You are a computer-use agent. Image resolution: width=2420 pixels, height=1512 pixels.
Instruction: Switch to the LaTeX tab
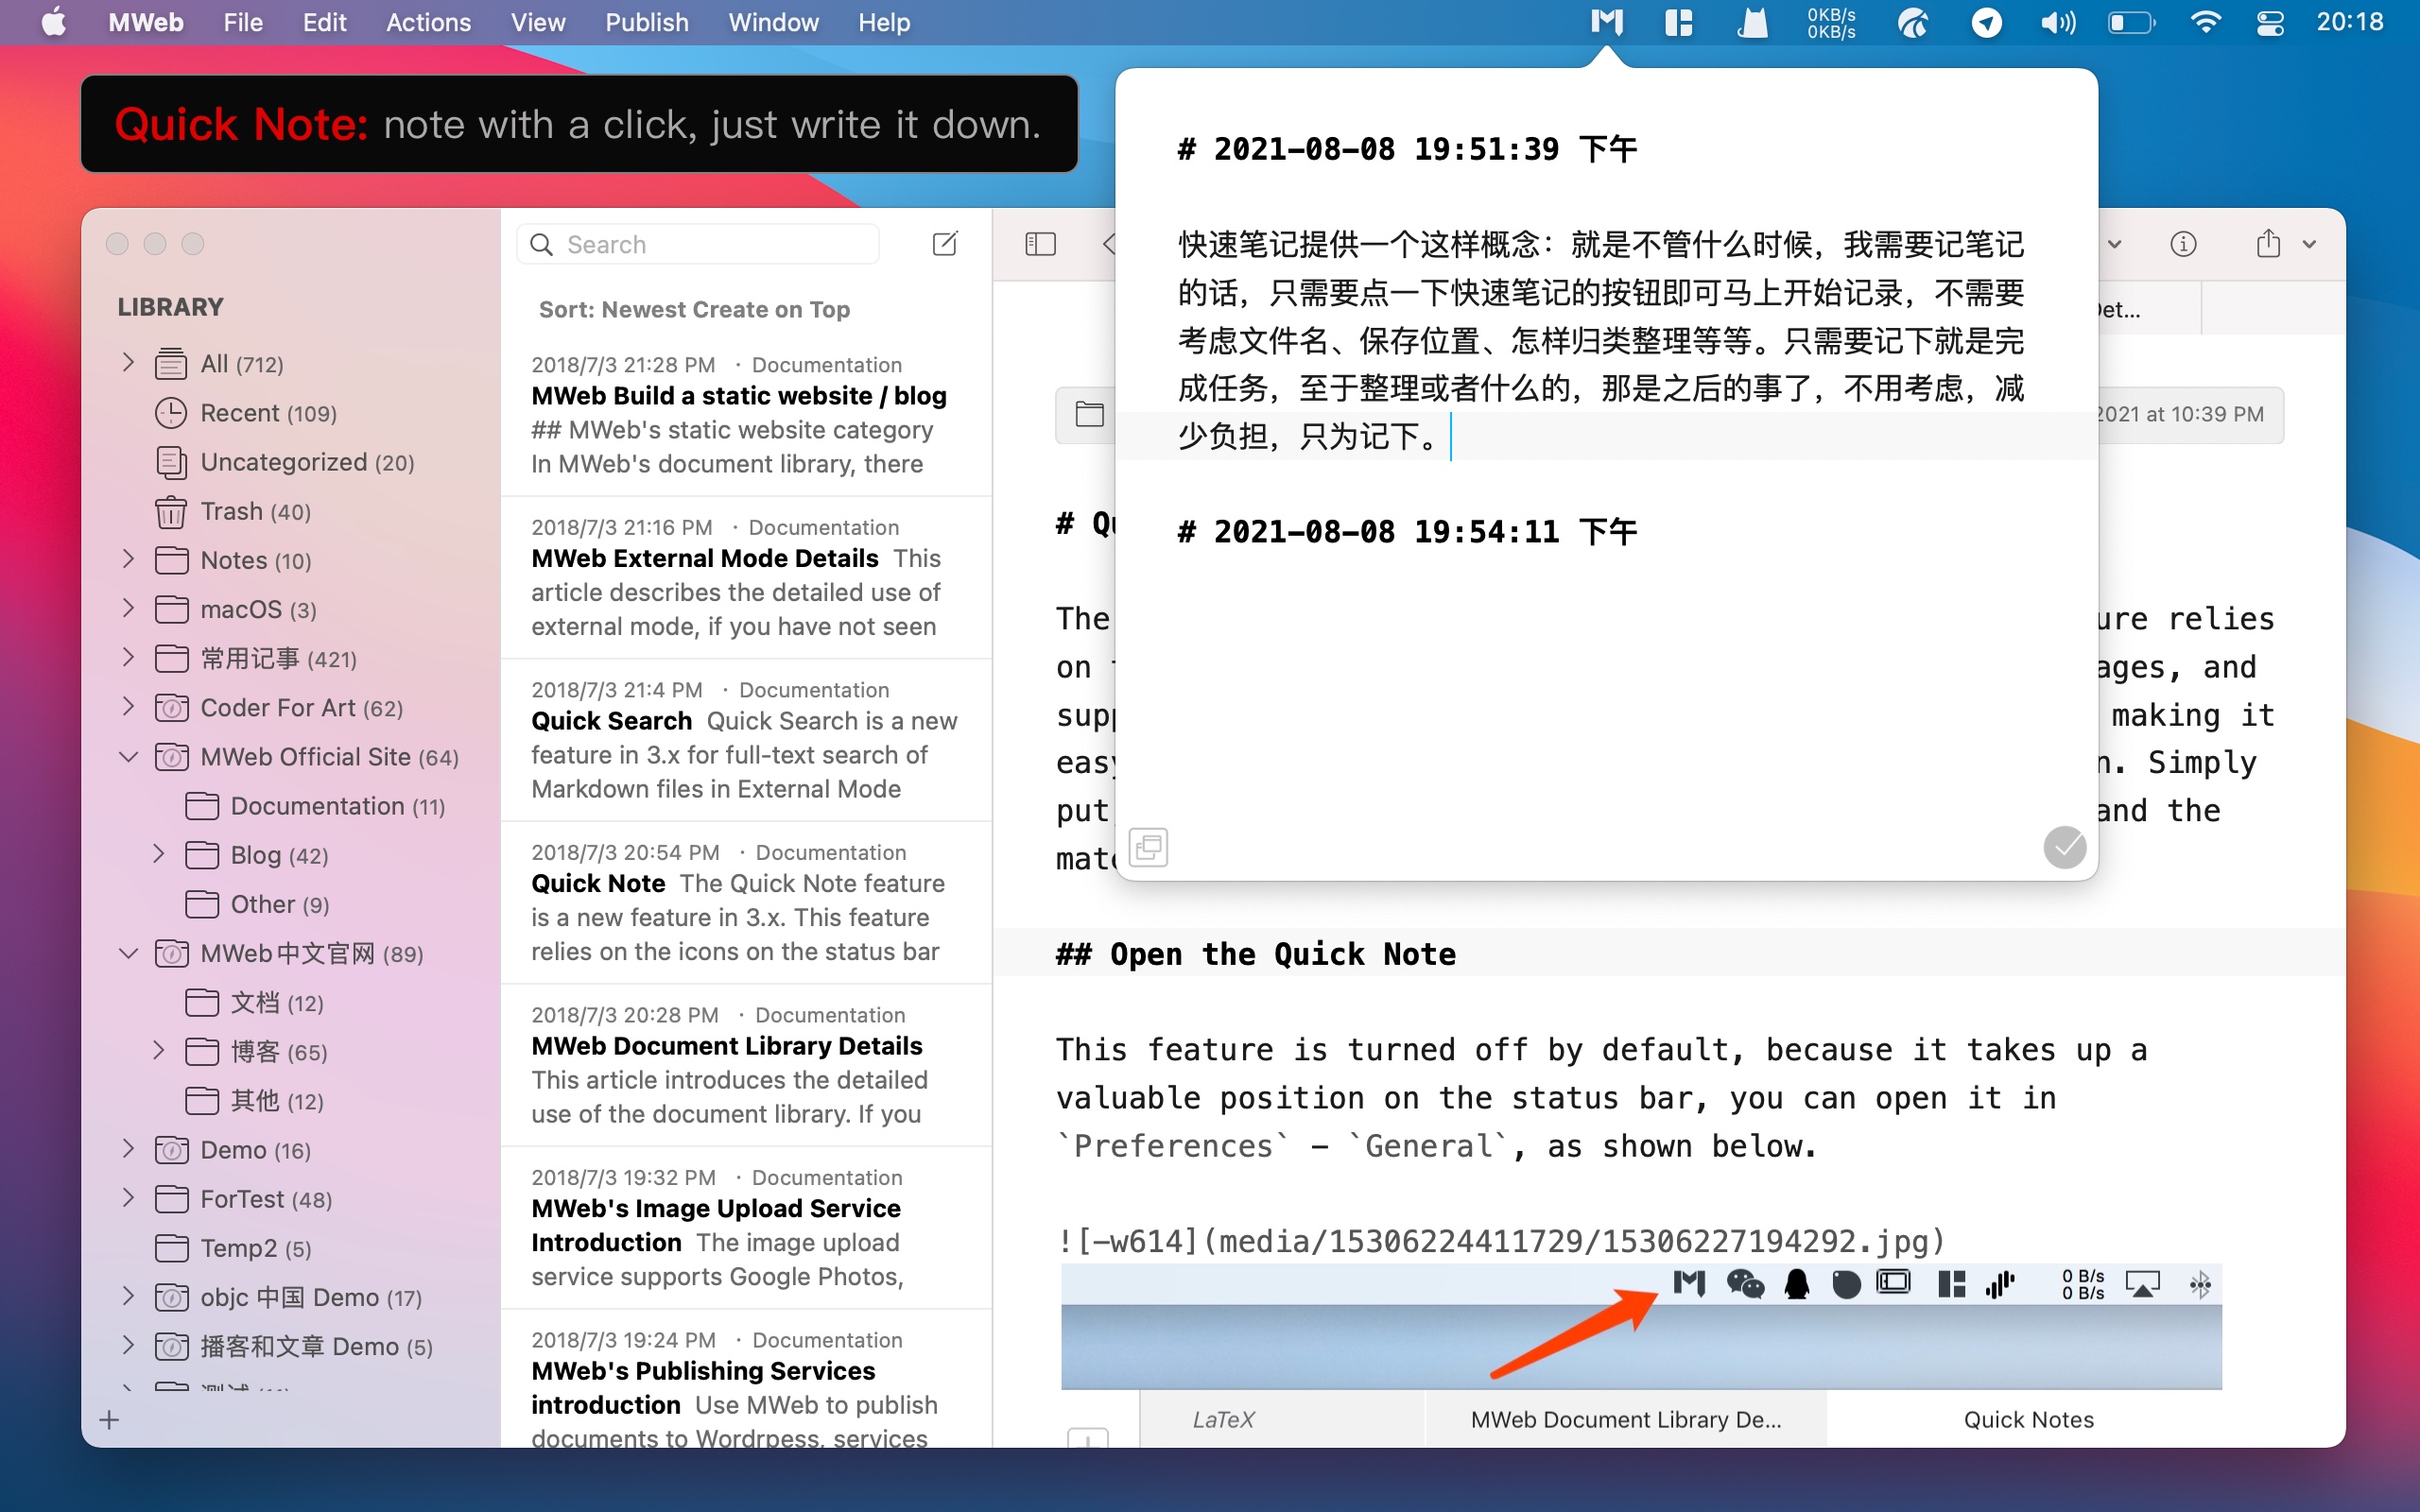[x=1222, y=1419]
